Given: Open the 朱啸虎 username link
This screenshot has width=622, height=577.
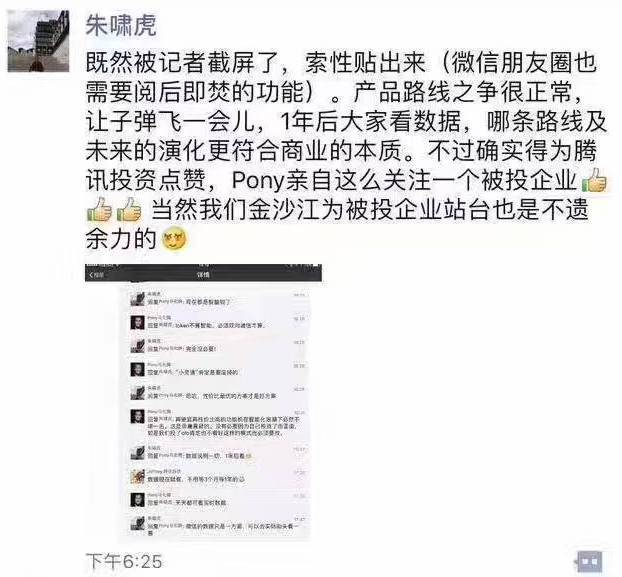Looking at the screenshot, I should click(121, 25).
